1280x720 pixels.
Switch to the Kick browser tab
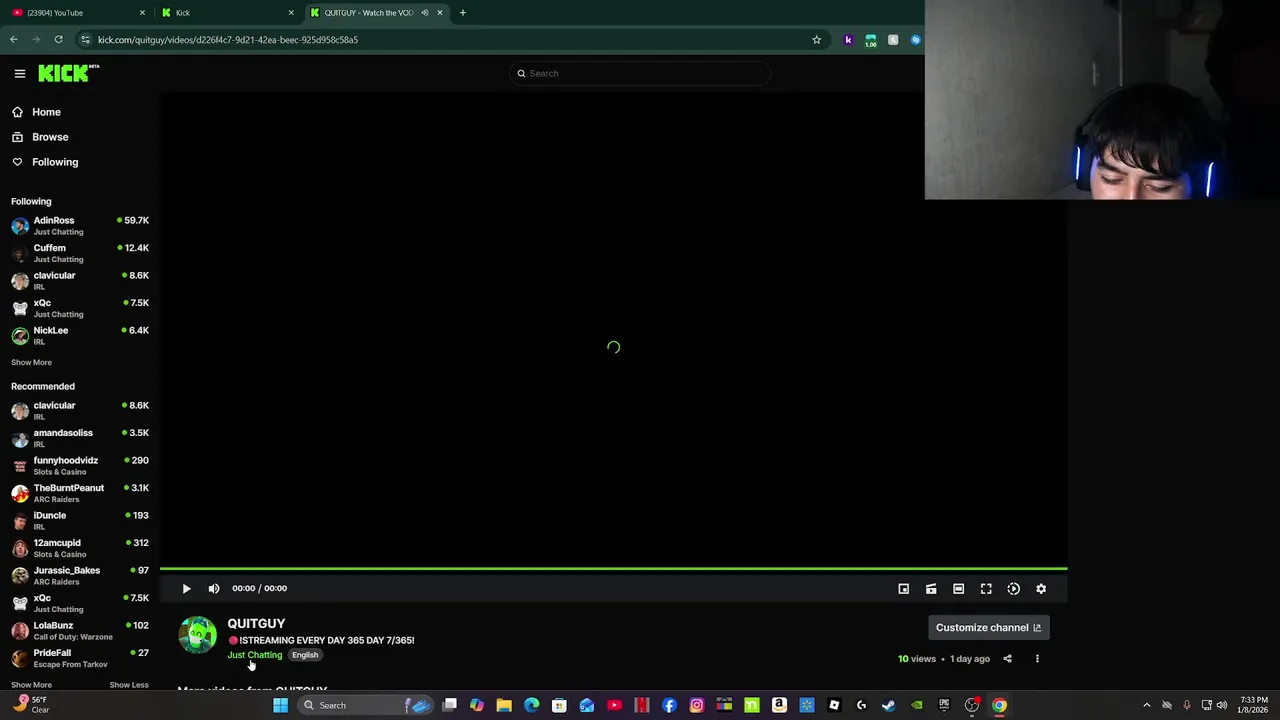coord(226,13)
